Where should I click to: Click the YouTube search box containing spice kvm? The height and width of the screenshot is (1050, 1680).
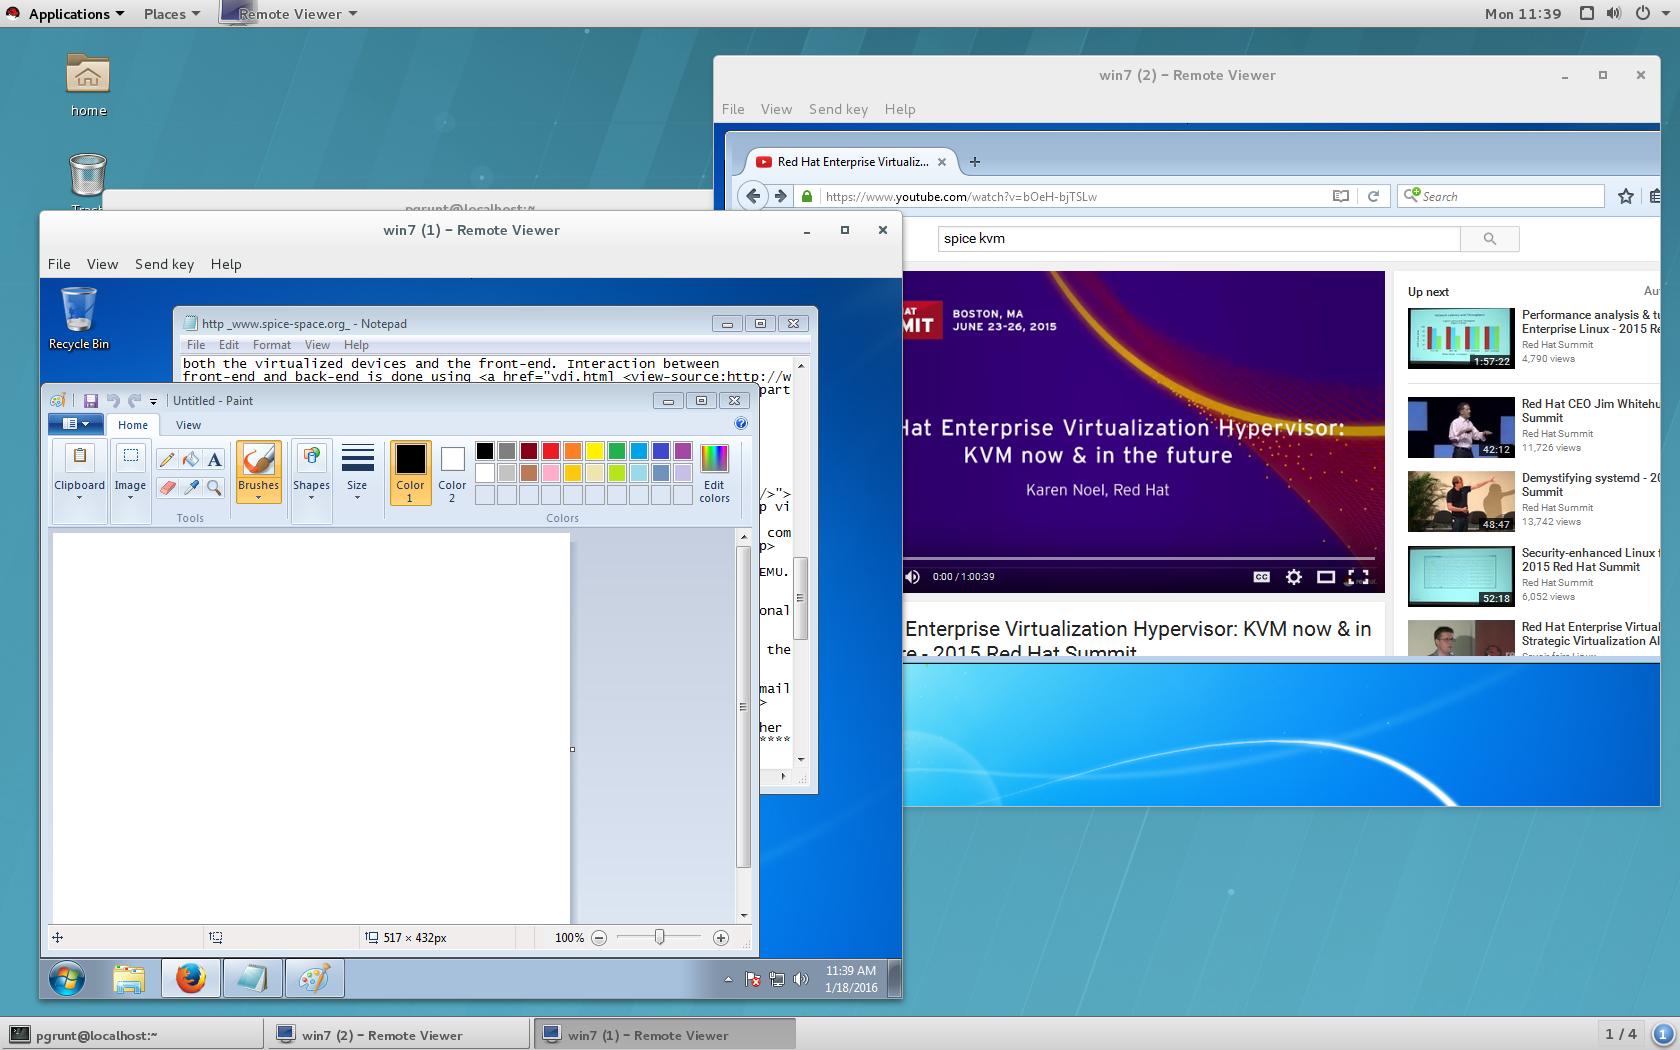tap(1199, 239)
